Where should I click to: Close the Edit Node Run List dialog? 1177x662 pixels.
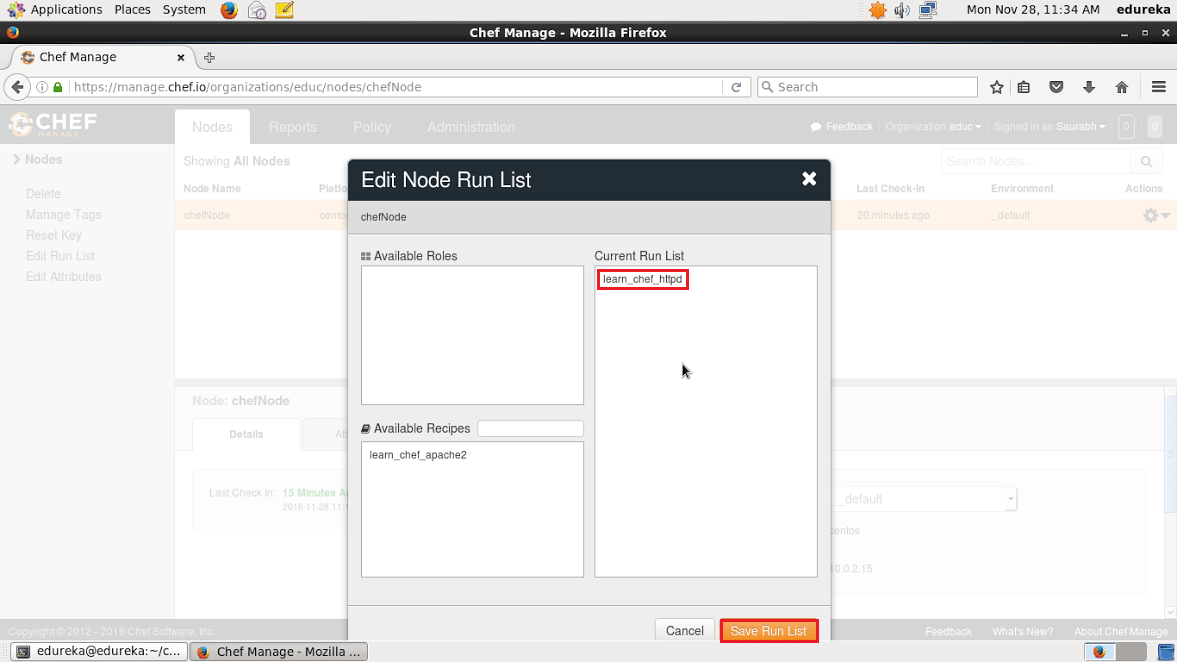[808, 179]
